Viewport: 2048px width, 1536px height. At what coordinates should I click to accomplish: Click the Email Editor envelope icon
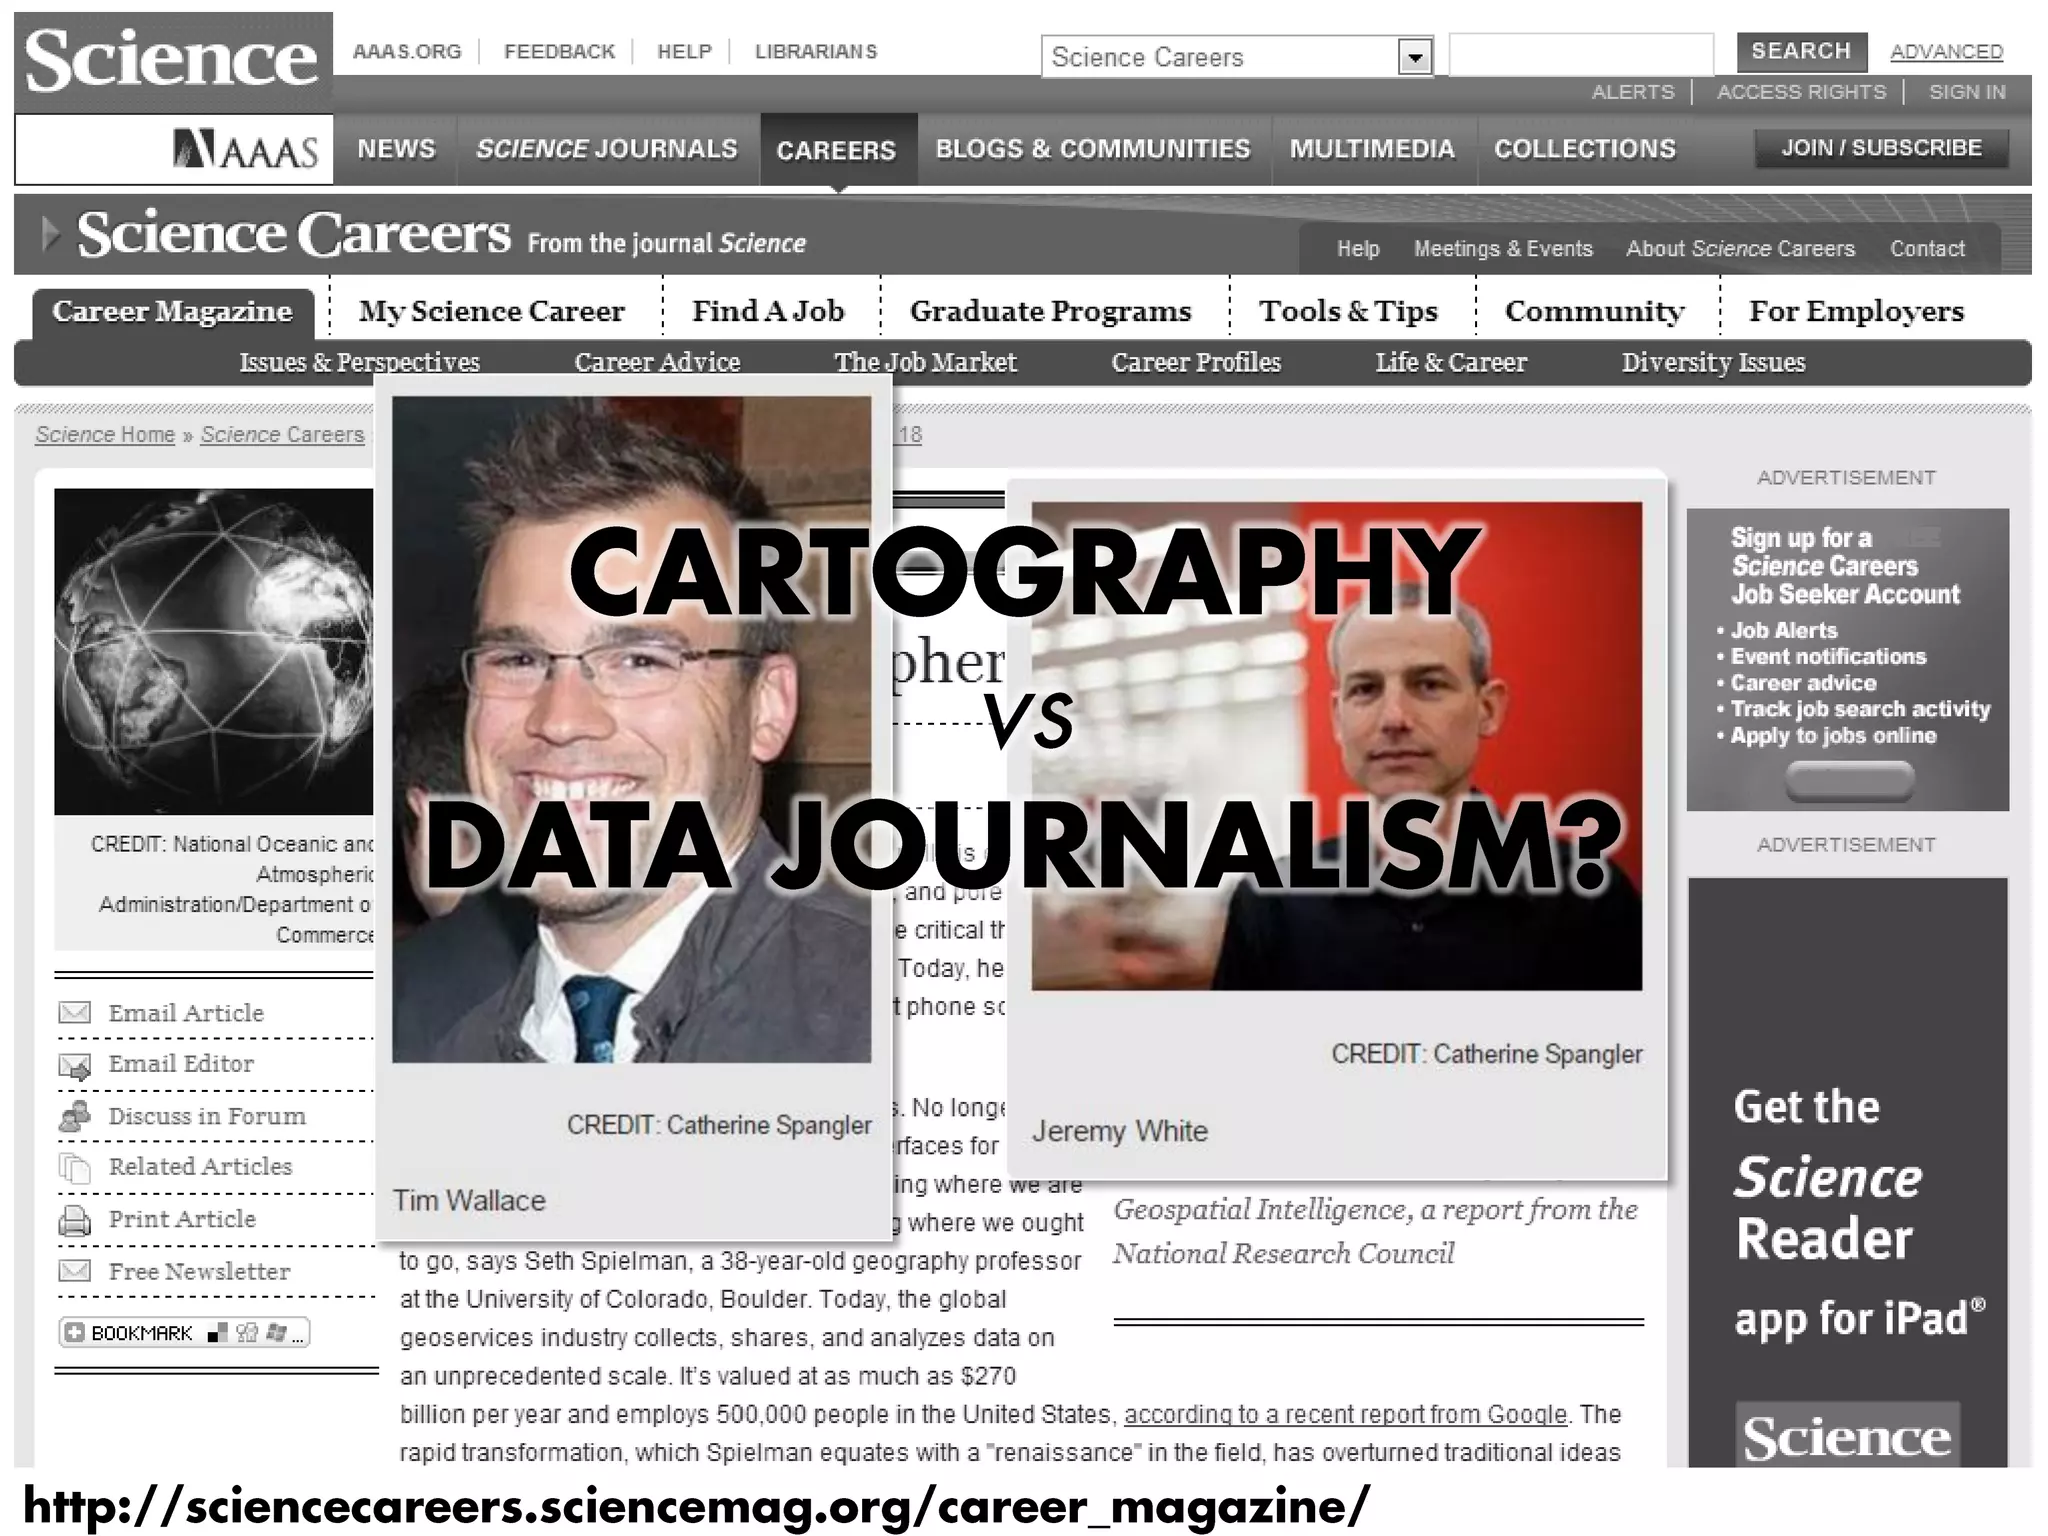pyautogui.click(x=75, y=1066)
